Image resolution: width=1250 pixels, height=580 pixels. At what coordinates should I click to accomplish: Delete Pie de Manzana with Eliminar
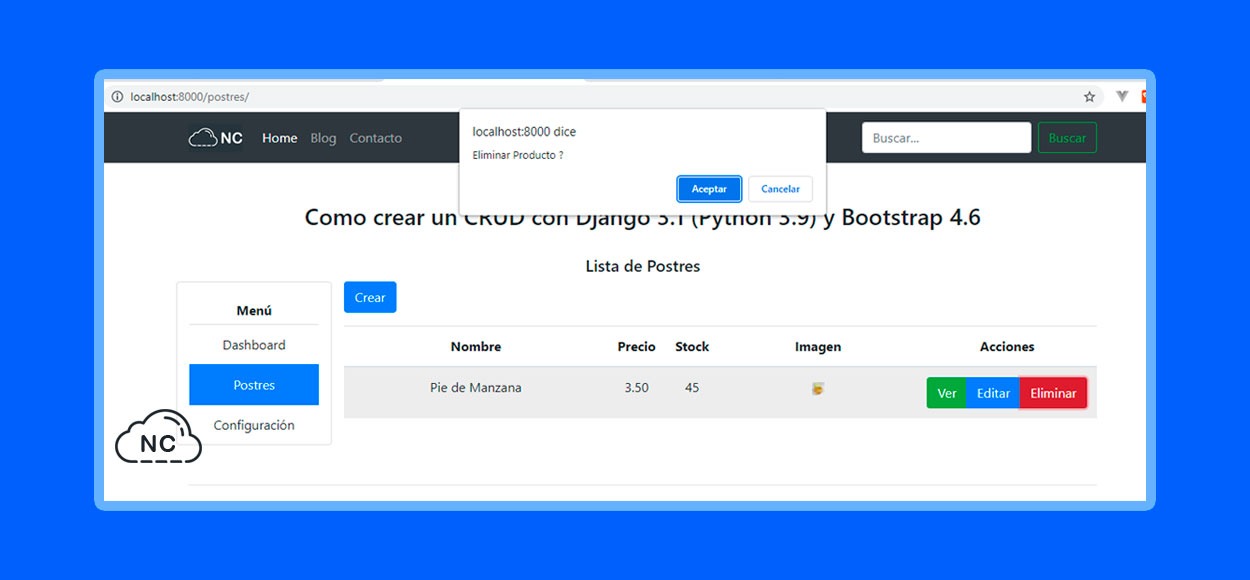(1053, 393)
